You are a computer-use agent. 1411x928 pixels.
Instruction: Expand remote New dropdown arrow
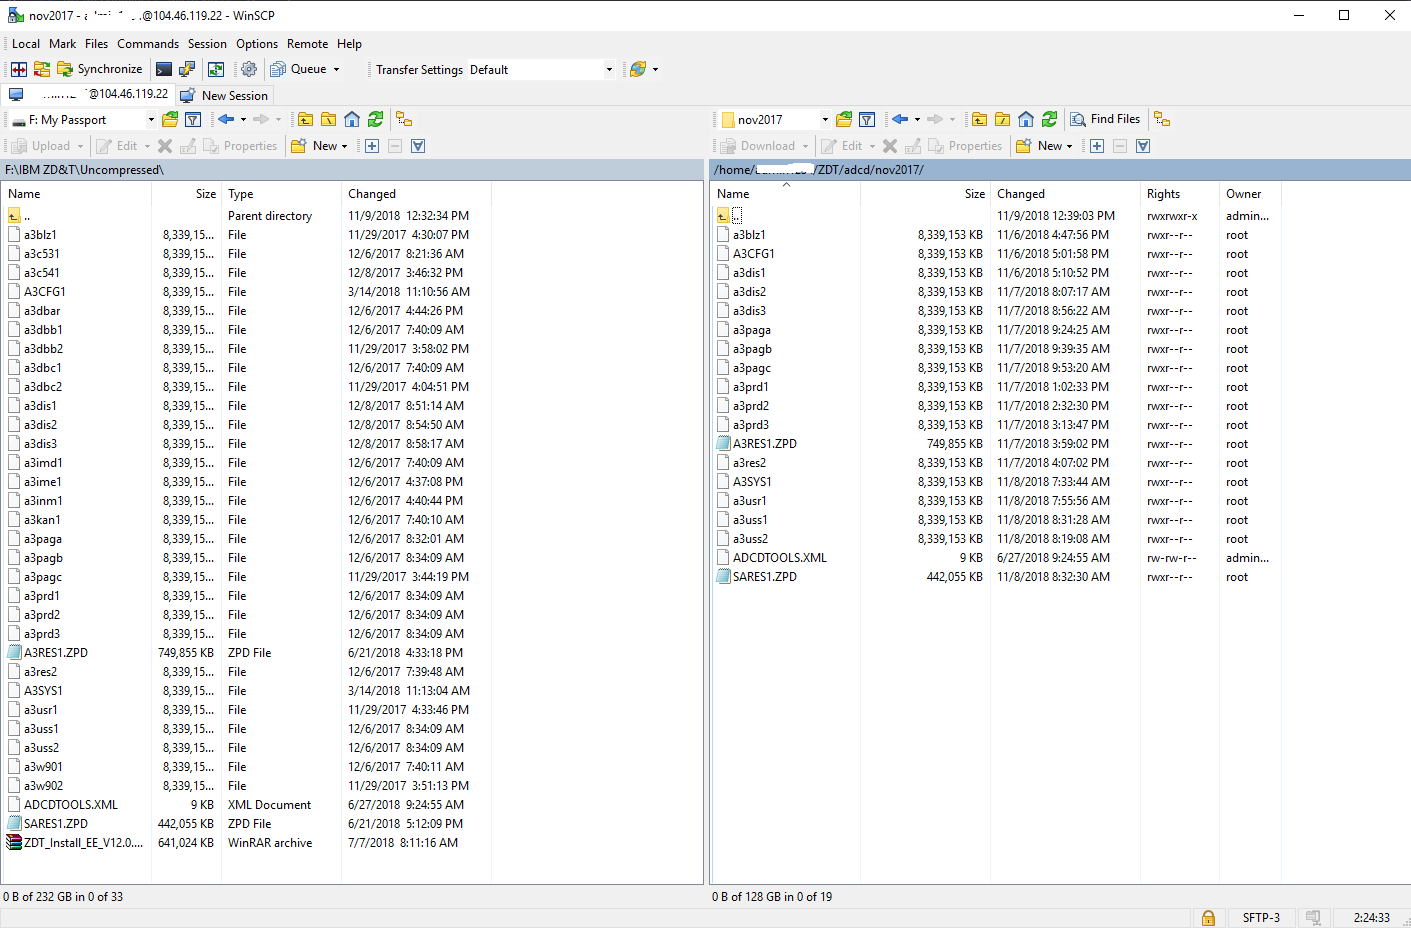[1069, 146]
